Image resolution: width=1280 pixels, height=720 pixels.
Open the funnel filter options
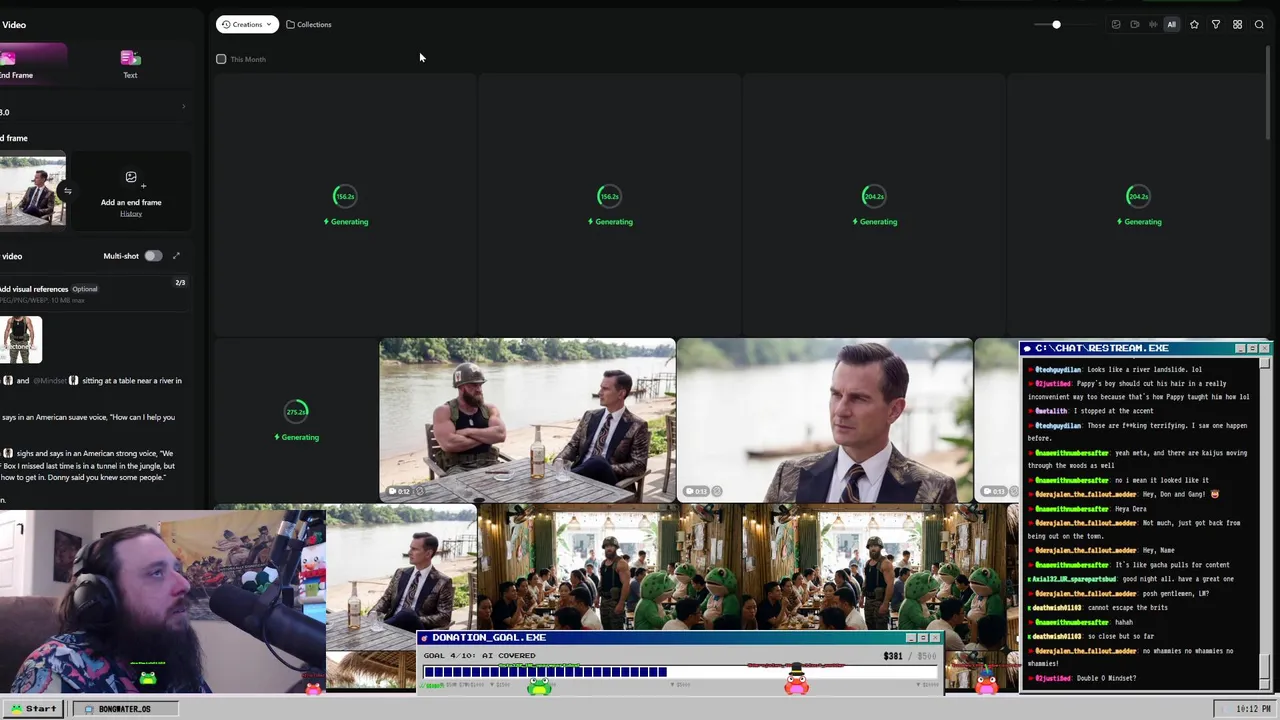coord(1216,24)
